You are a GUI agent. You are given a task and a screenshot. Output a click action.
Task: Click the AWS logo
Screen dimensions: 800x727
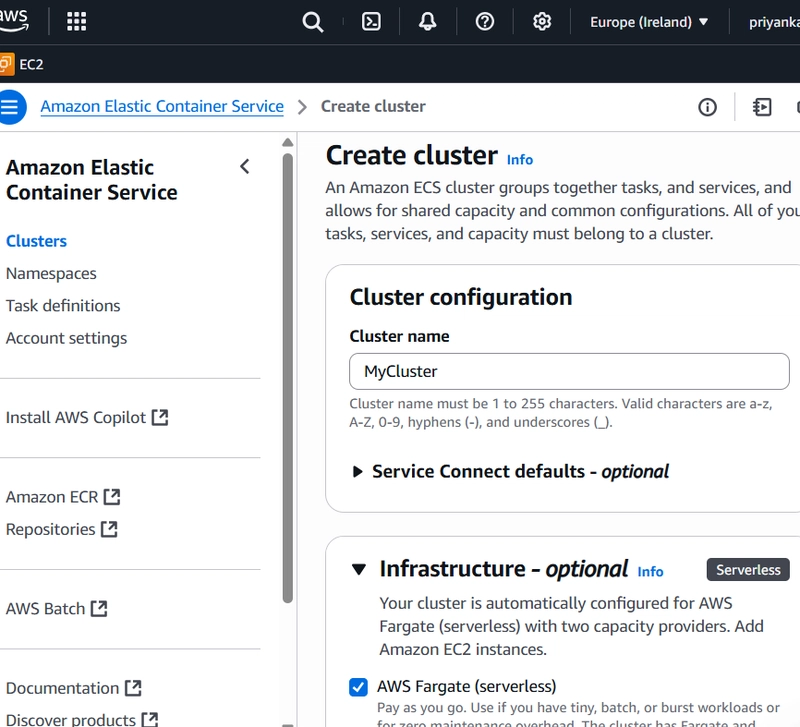pyautogui.click(x=14, y=20)
